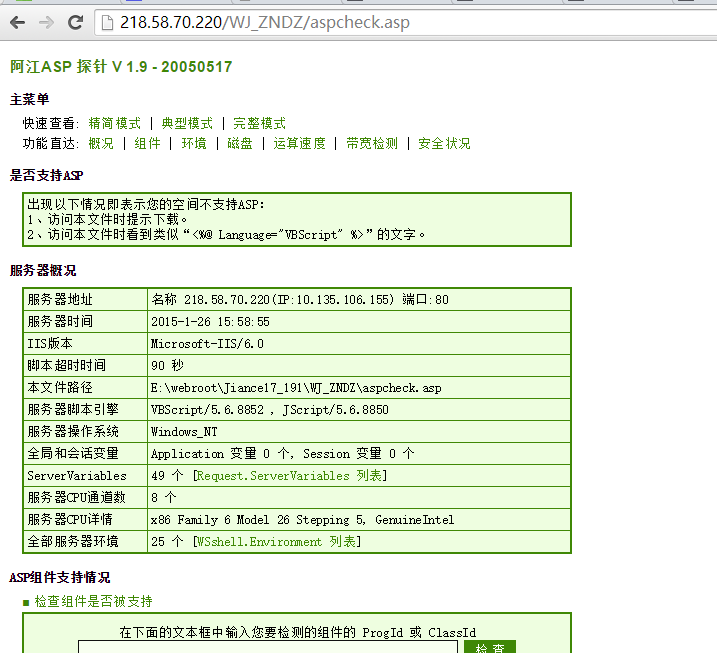Viewport: 717px width, 653px height.
Task: Click the 服务器地址 row label
Action: click(x=60, y=300)
